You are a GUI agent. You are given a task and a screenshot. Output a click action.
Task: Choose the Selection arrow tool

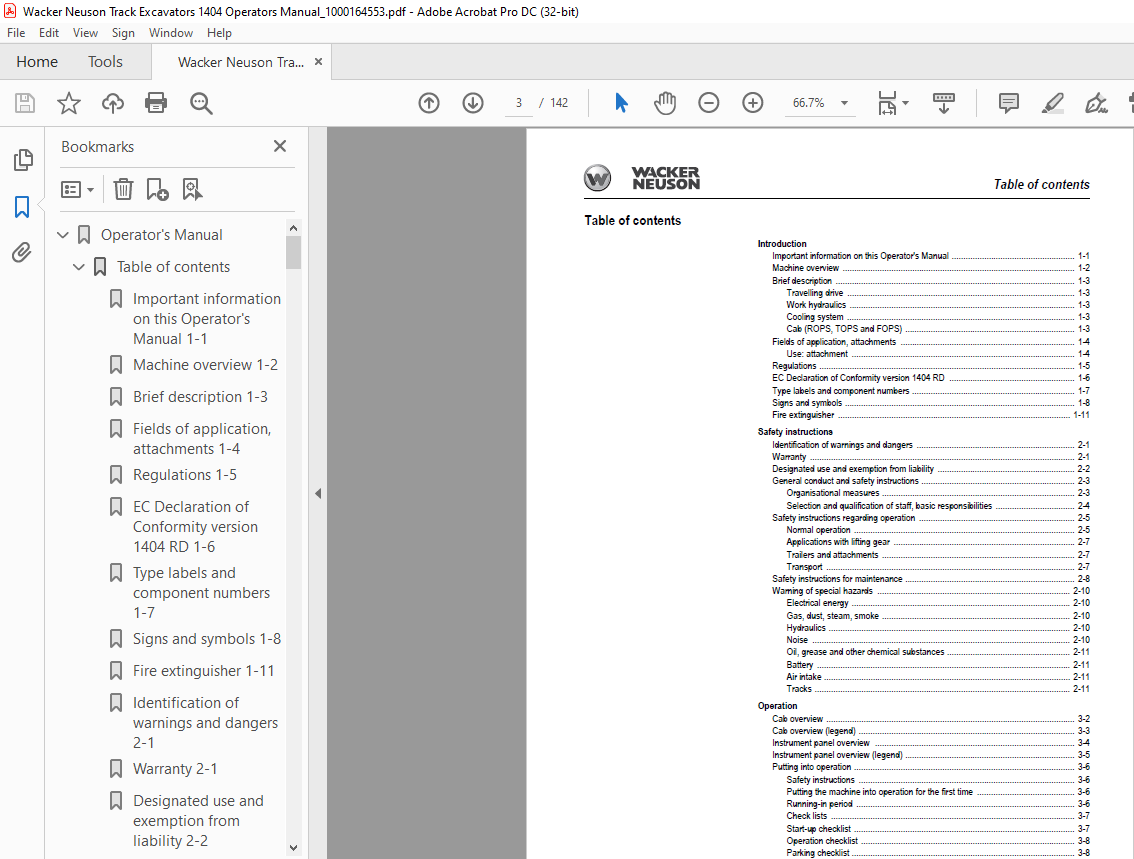621,103
